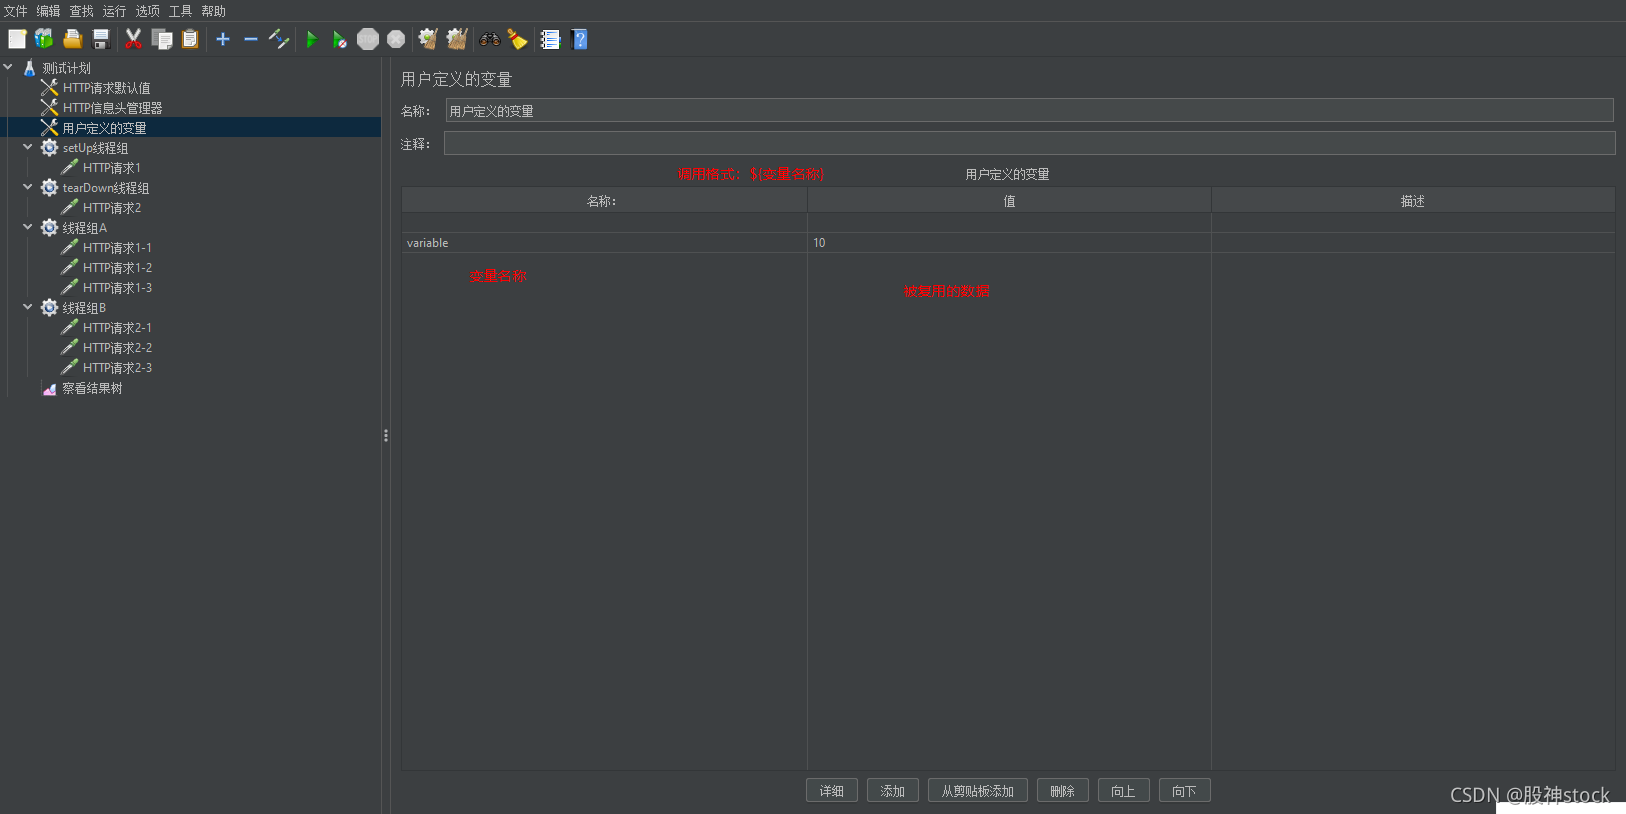
Task: Click the Stop test icon
Action: coord(368,39)
